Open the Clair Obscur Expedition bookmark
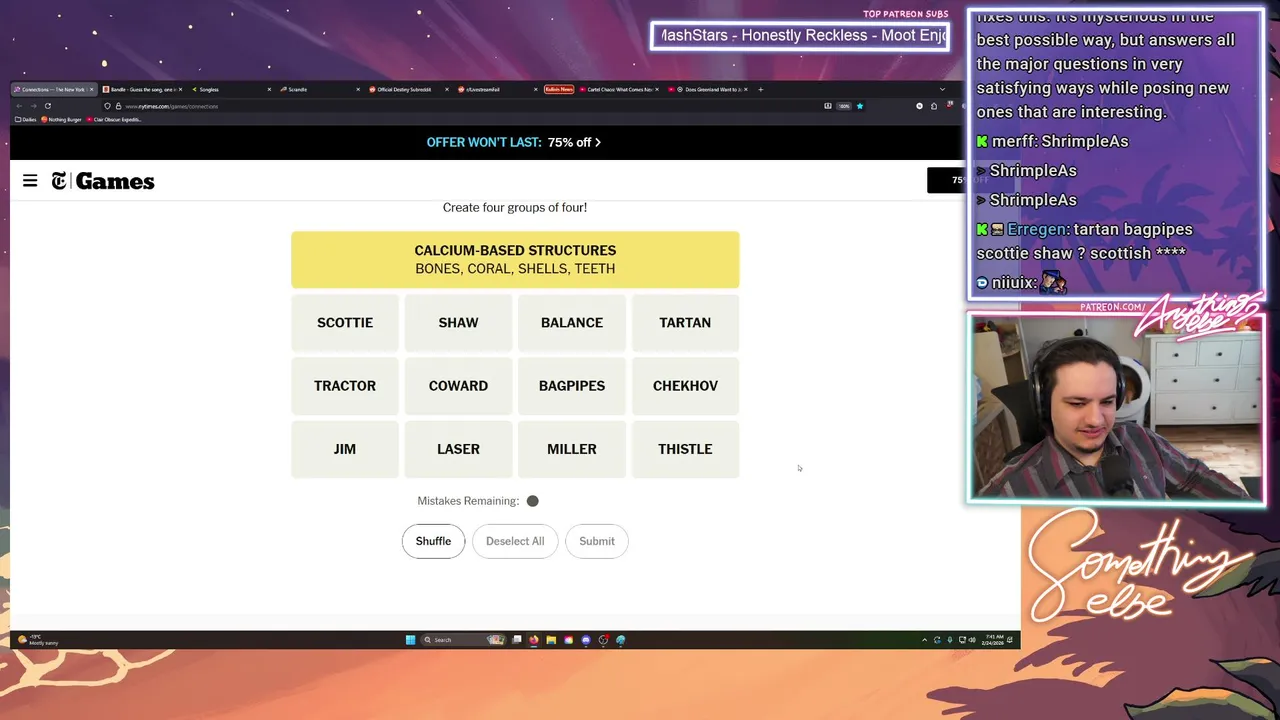The height and width of the screenshot is (720, 1280). coord(114,119)
